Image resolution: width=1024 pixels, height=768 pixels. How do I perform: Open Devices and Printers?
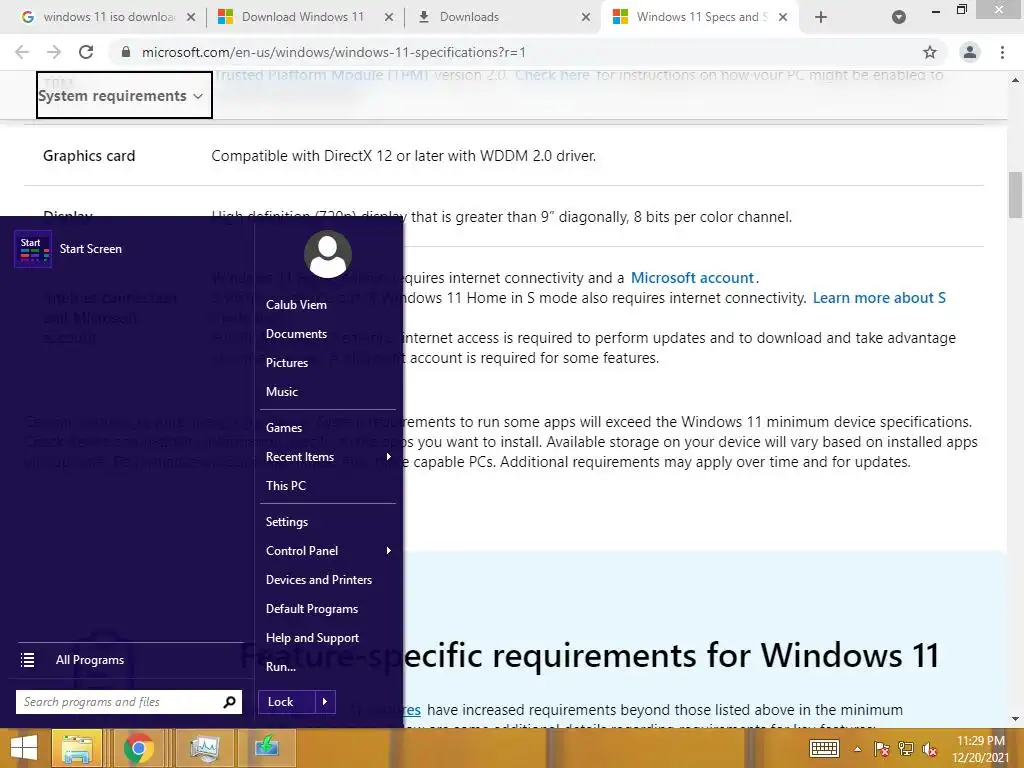319,580
